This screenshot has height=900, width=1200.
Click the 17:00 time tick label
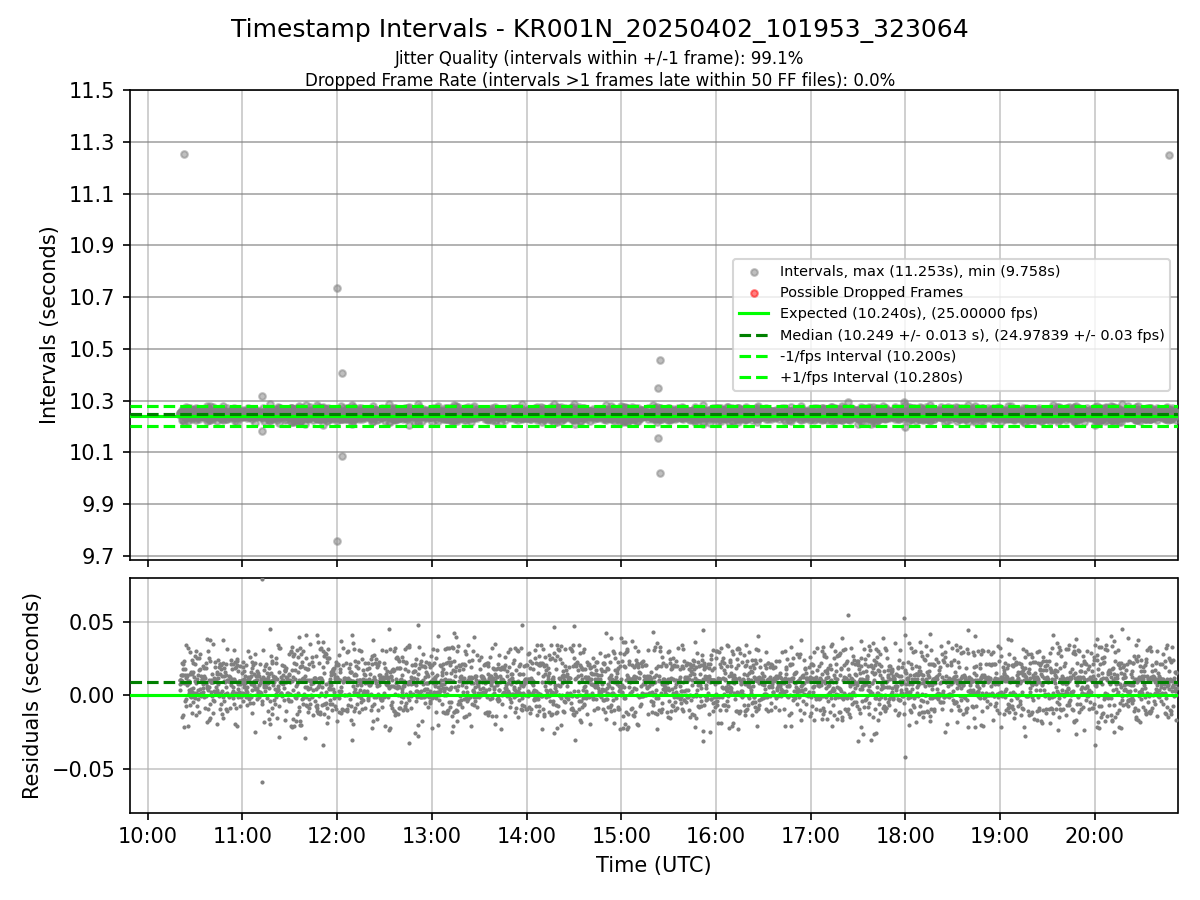[x=810, y=835]
